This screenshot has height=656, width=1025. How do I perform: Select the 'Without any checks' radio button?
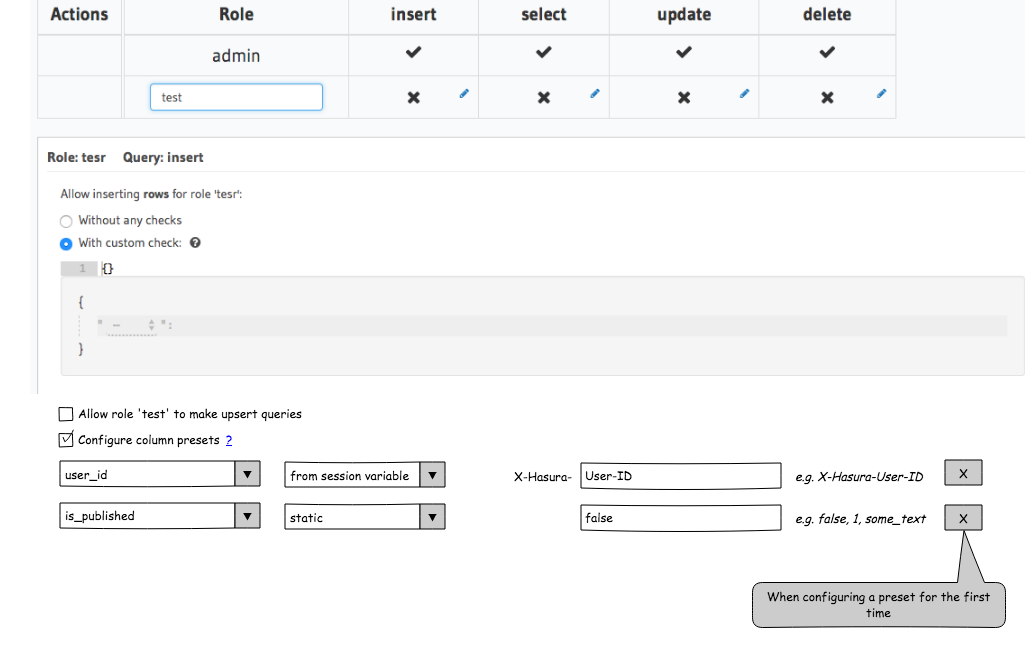tap(65, 220)
